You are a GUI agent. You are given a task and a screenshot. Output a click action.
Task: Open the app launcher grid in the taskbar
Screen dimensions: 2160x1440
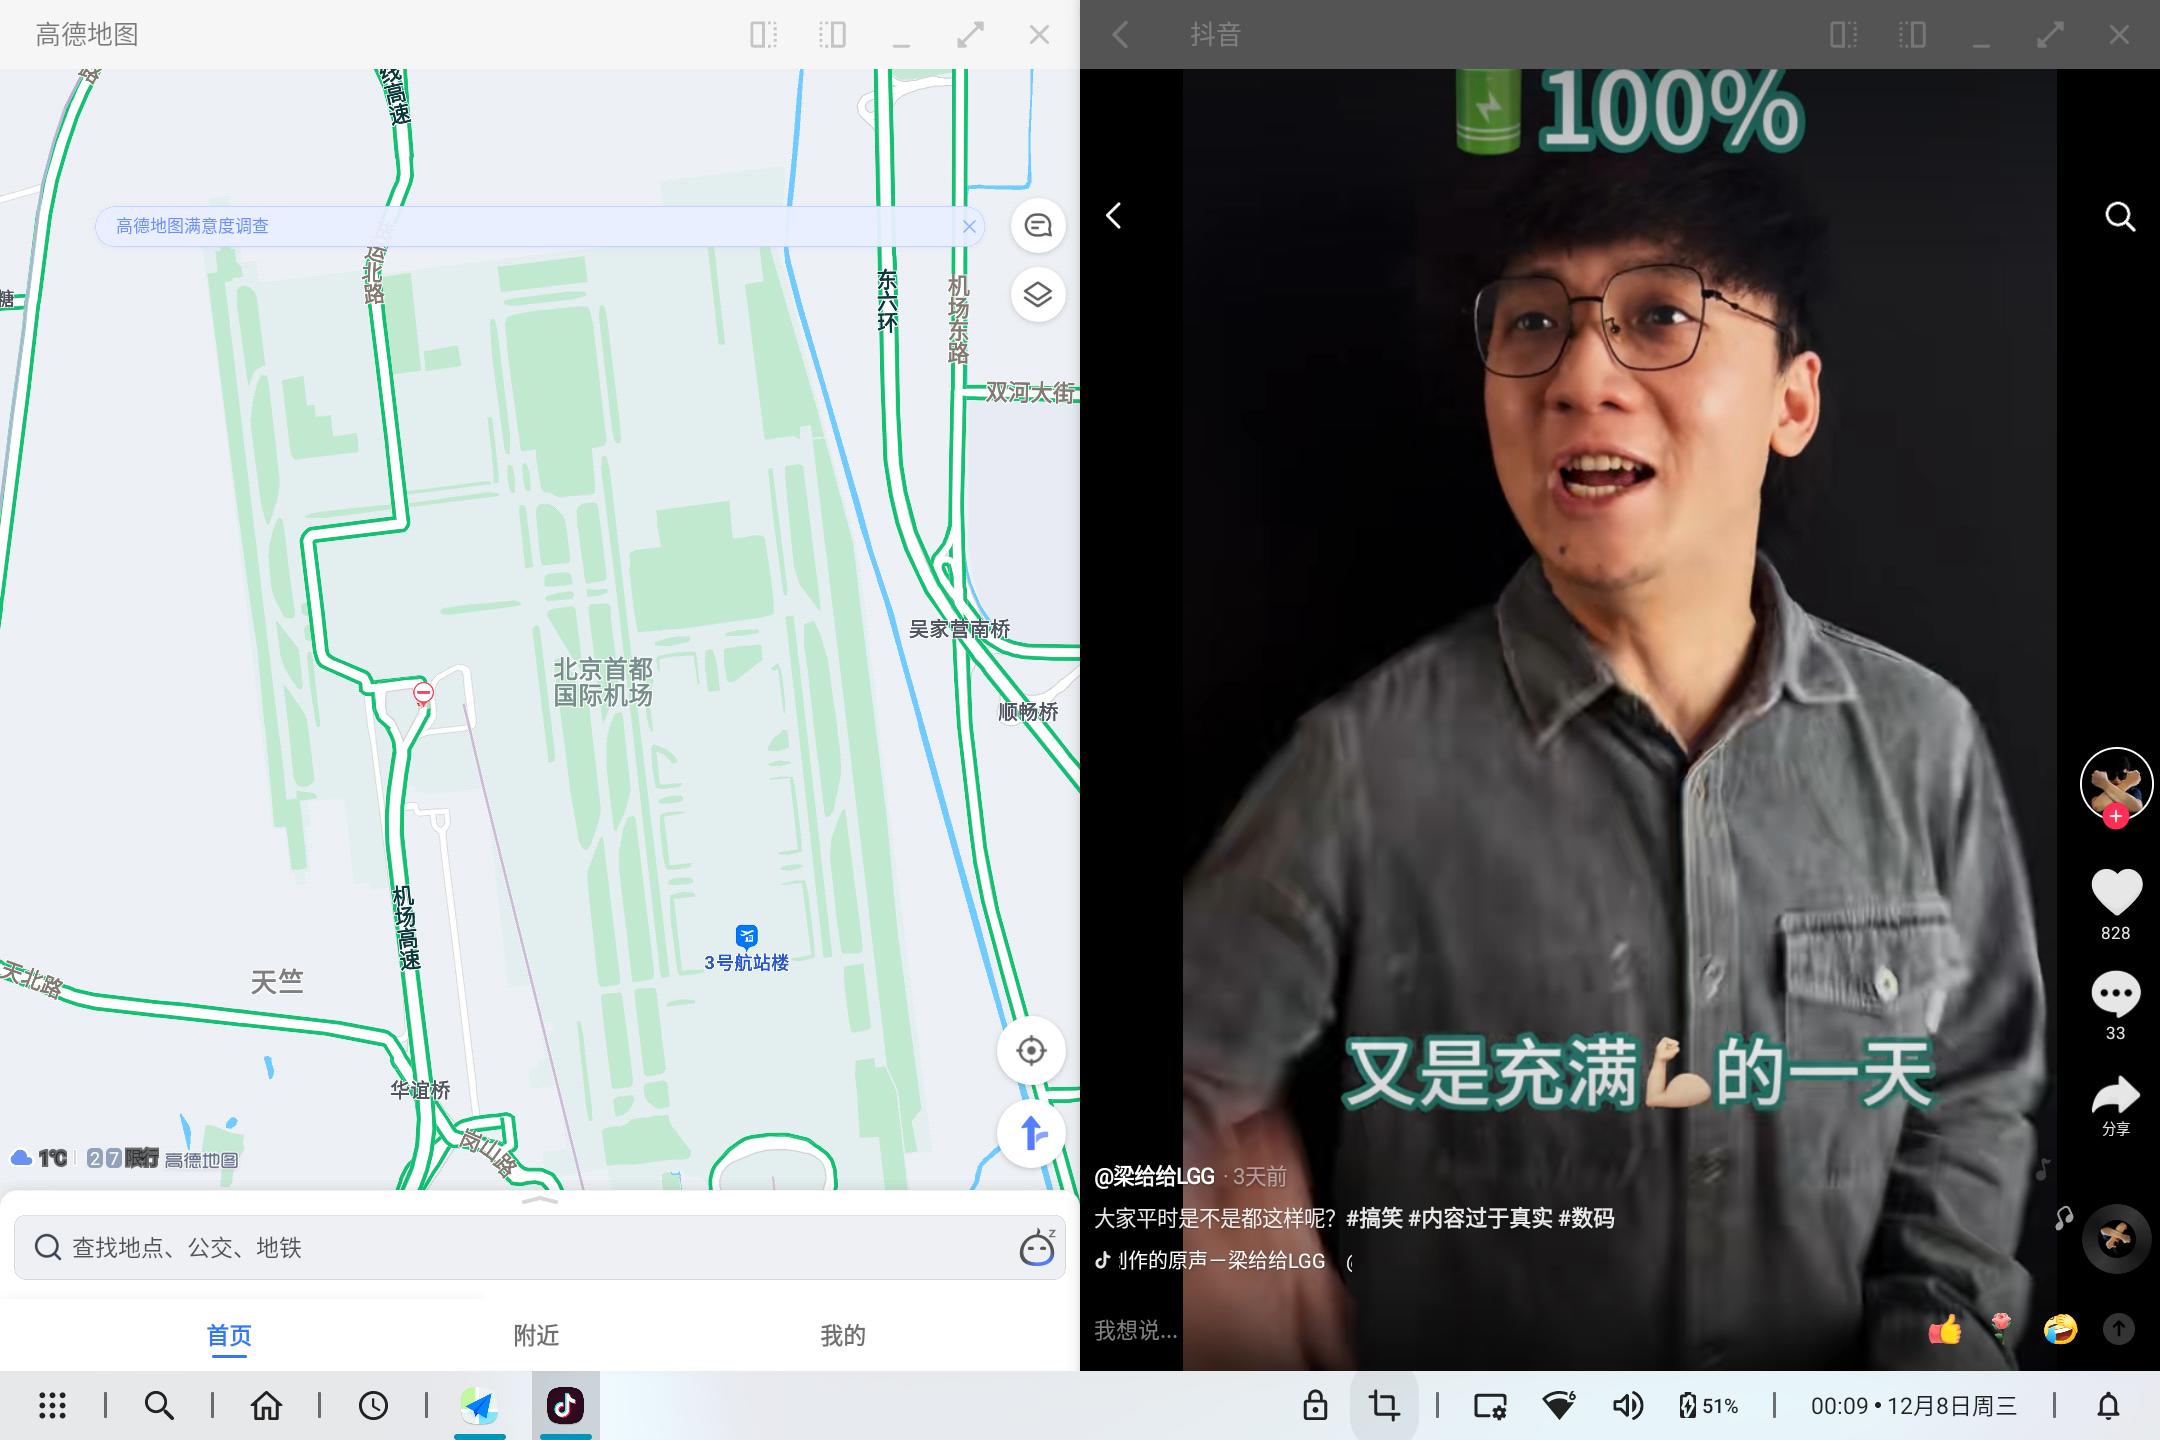(51, 1404)
